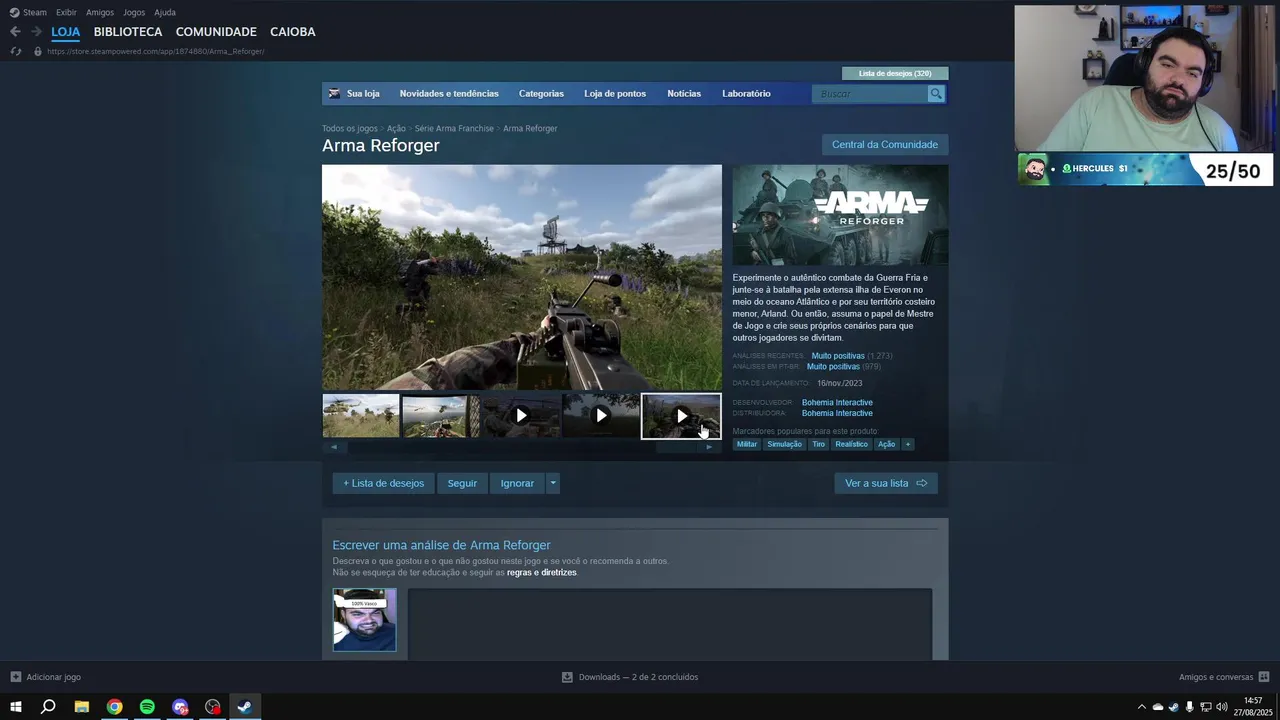Open Todos os jogos breadcrumb
Screen dimensions: 1280x720
tap(350, 128)
